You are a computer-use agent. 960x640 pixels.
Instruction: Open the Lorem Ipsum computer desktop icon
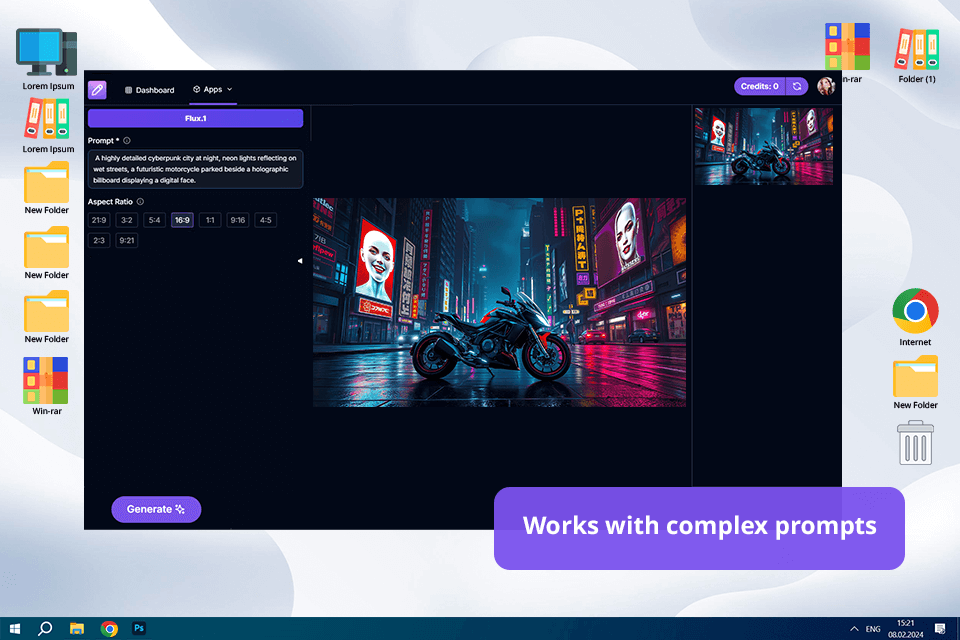pos(47,59)
